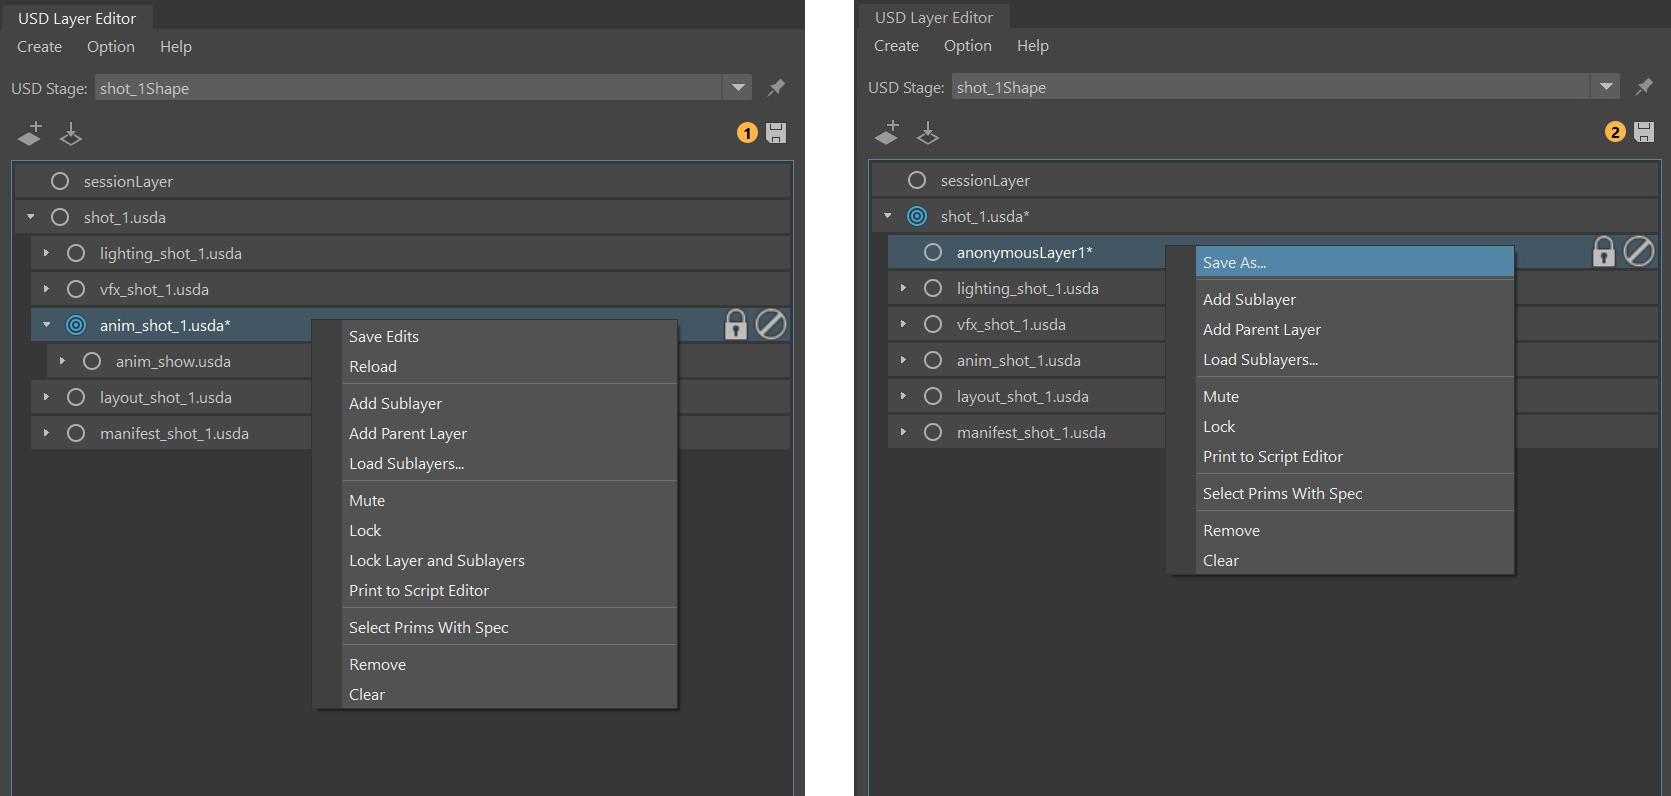1671x796 pixels.
Task: Expand lighting_shot_1.usda in left editor
Action: click(47, 253)
